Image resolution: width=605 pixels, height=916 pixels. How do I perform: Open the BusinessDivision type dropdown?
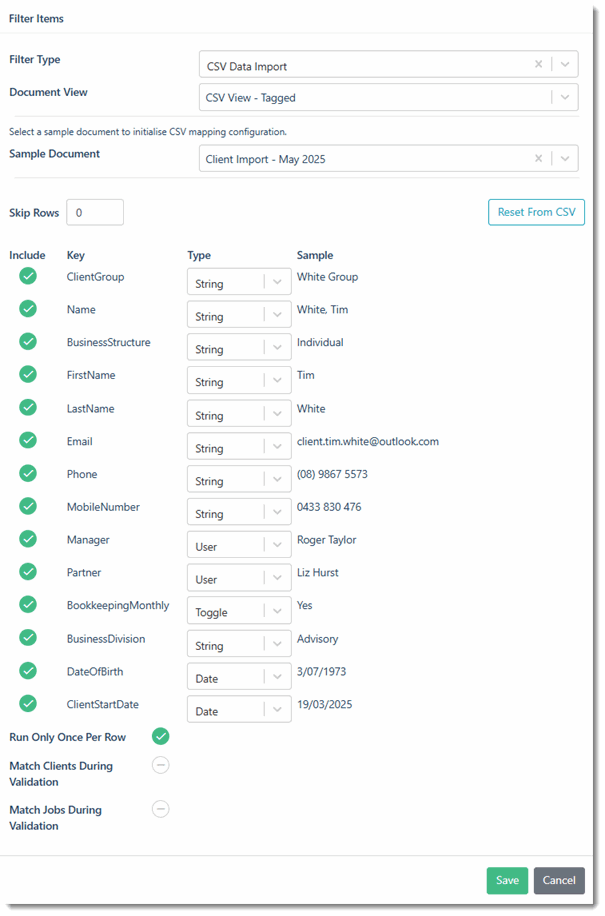[239, 644]
